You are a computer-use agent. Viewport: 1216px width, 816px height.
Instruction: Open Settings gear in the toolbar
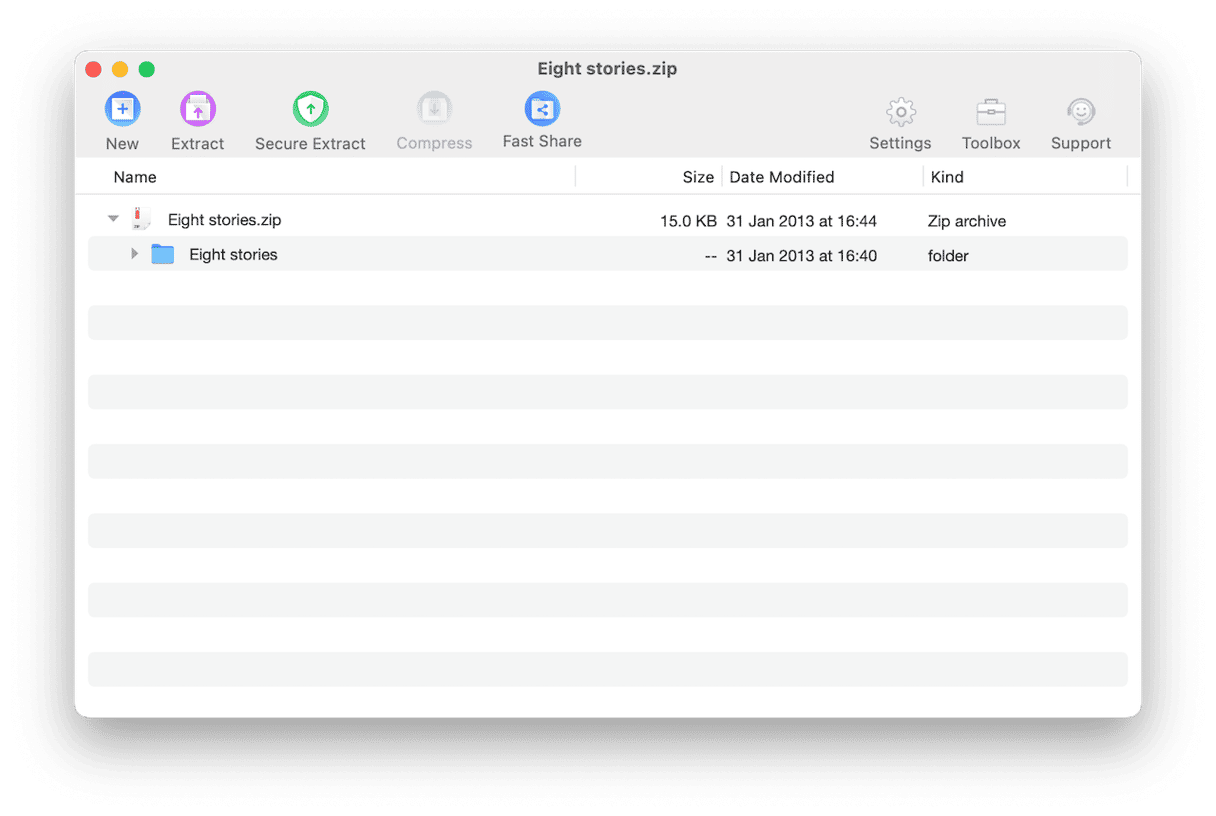(x=901, y=112)
